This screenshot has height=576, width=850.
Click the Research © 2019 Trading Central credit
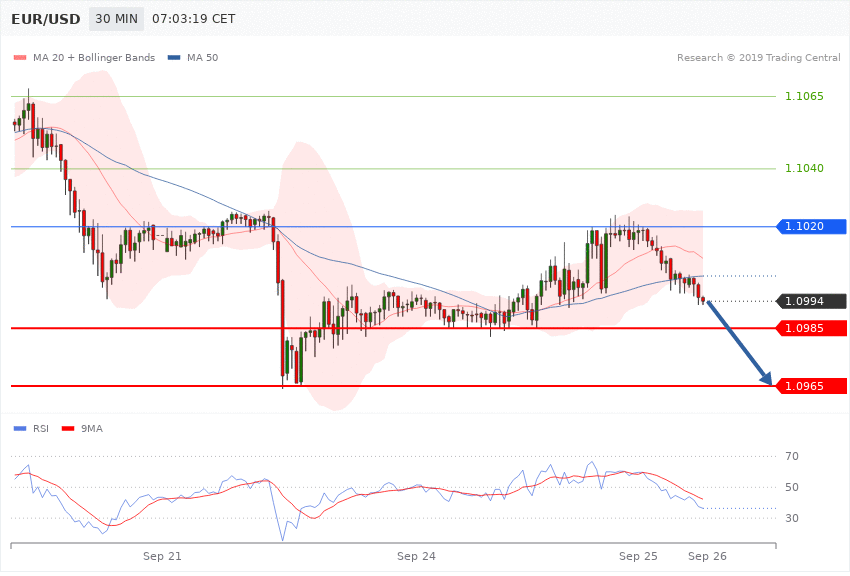click(758, 57)
